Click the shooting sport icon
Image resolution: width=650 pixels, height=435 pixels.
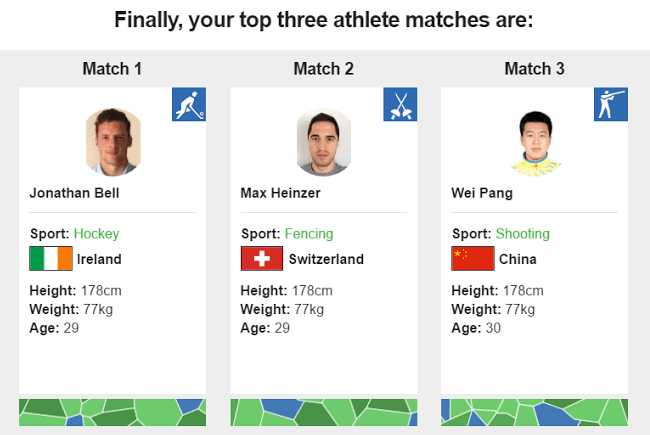(611, 105)
